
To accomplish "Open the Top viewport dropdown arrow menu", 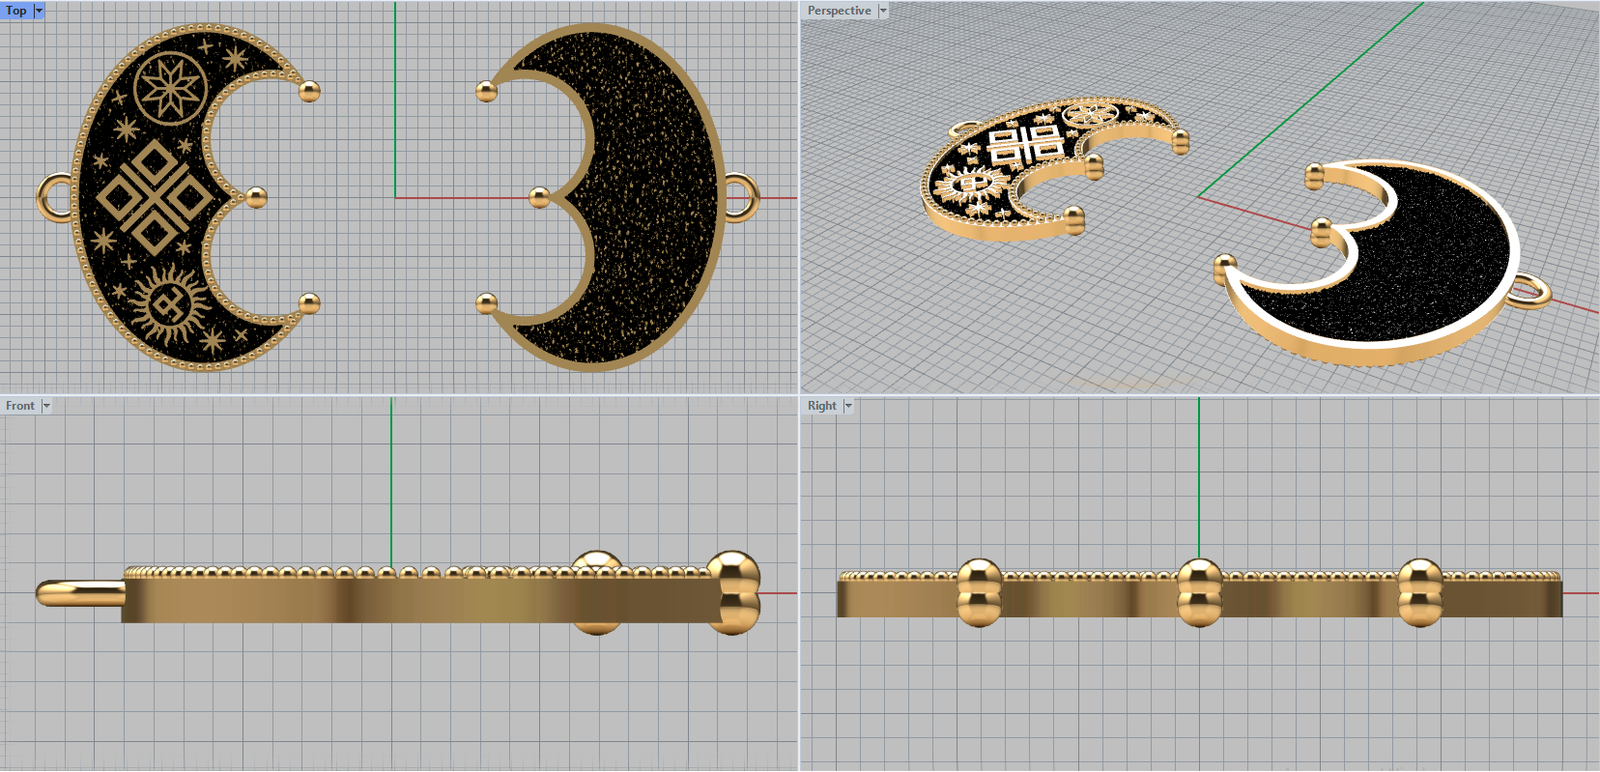I will tap(39, 10).
